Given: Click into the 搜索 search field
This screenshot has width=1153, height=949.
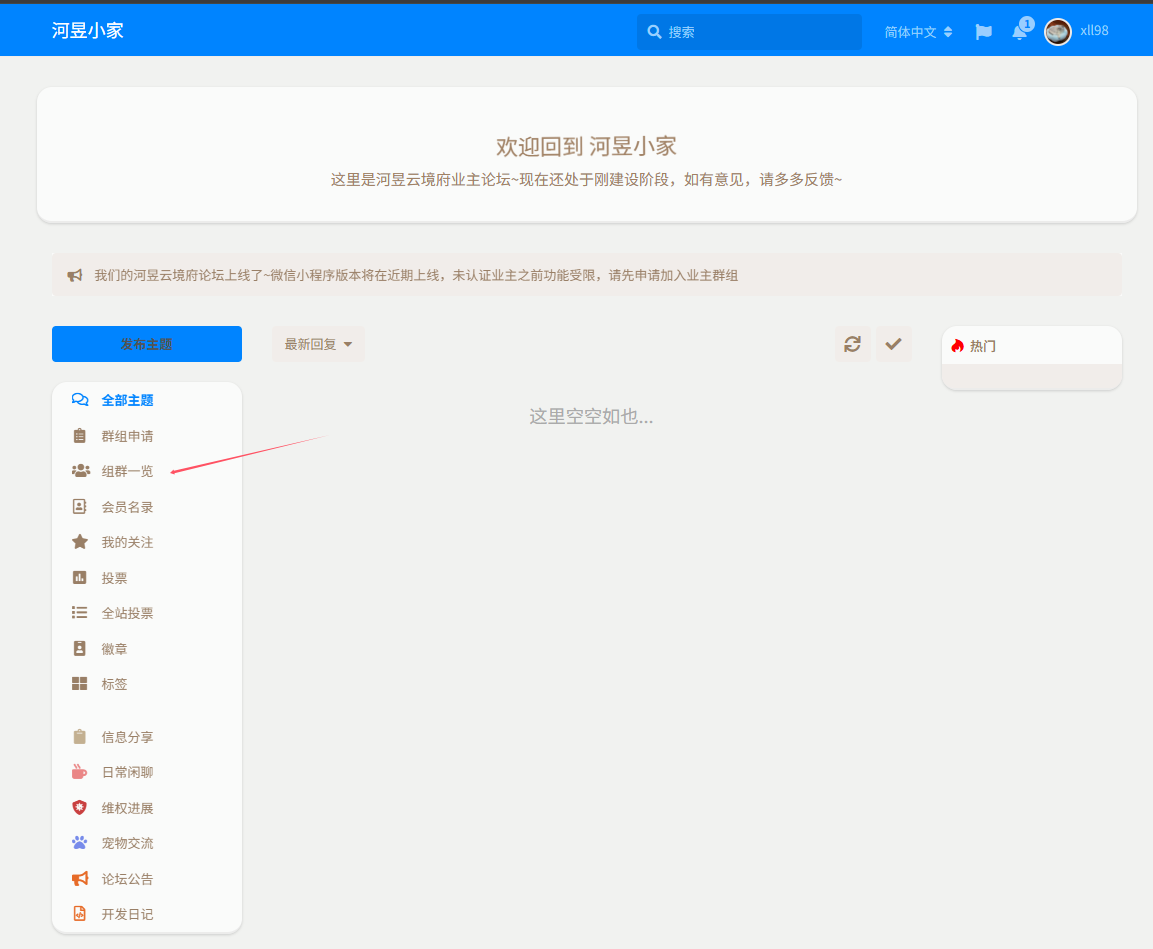Looking at the screenshot, I should pyautogui.click(x=760, y=32).
